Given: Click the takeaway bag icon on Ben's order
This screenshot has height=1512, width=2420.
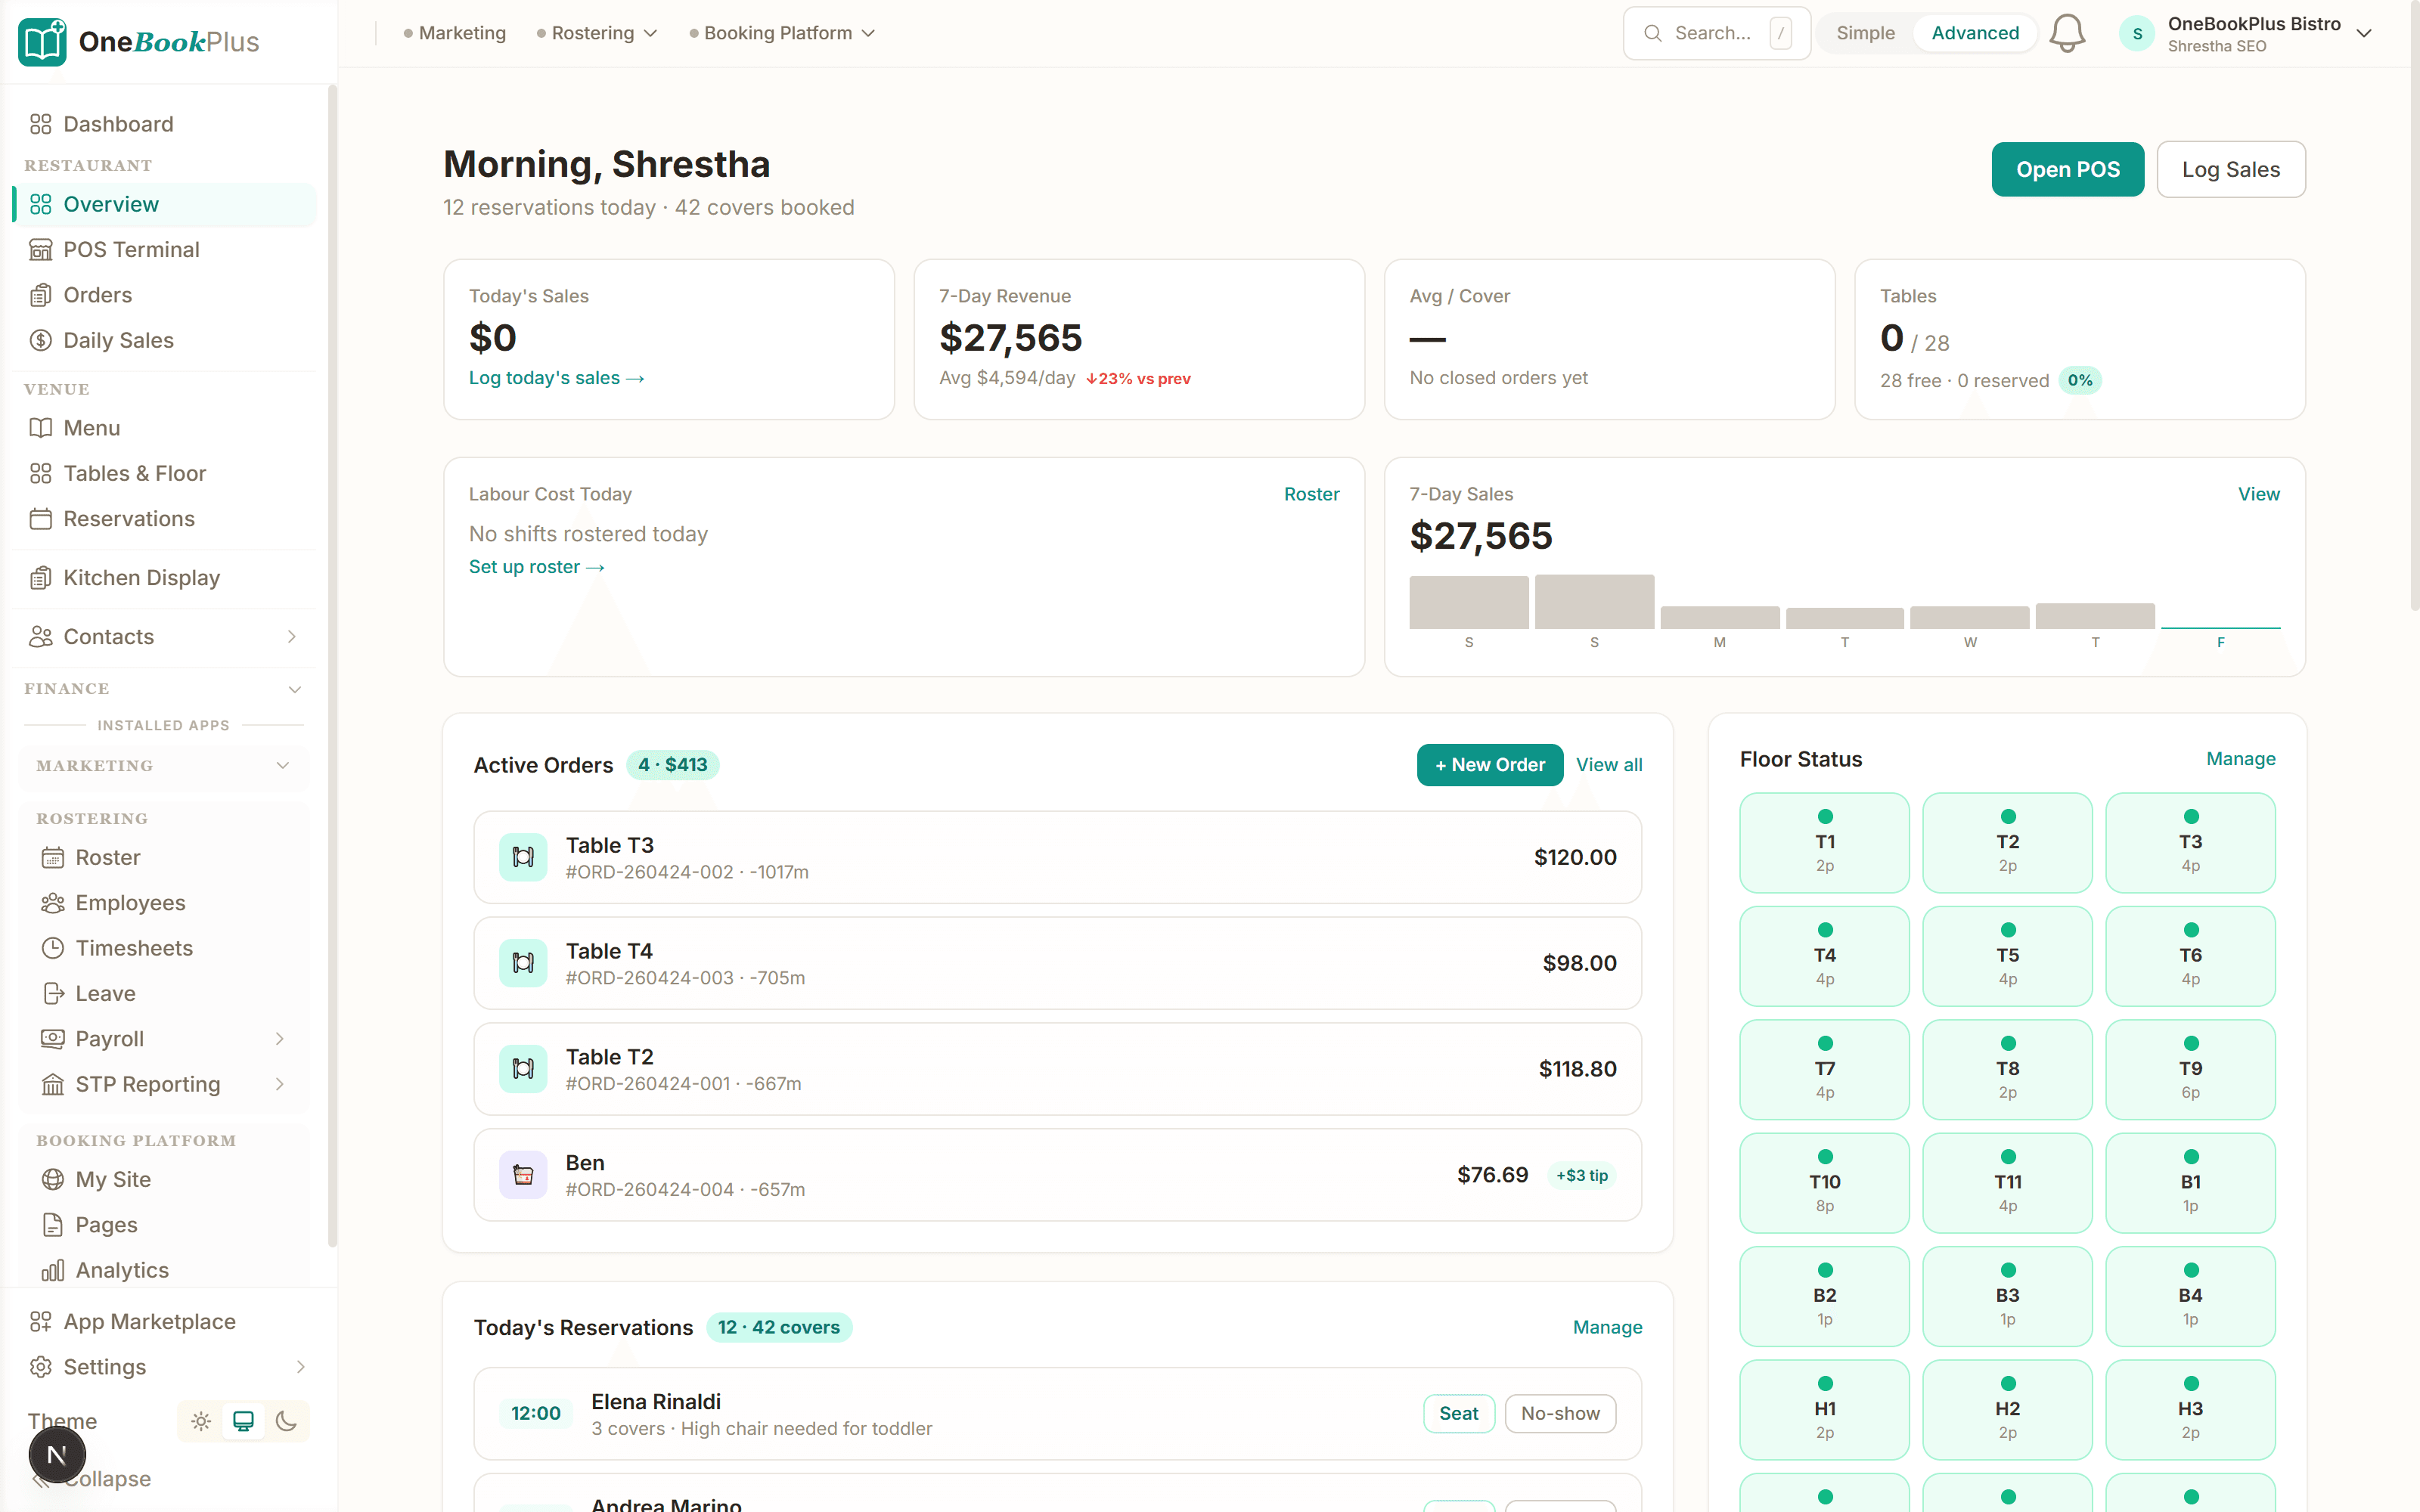Looking at the screenshot, I should click(x=523, y=1175).
